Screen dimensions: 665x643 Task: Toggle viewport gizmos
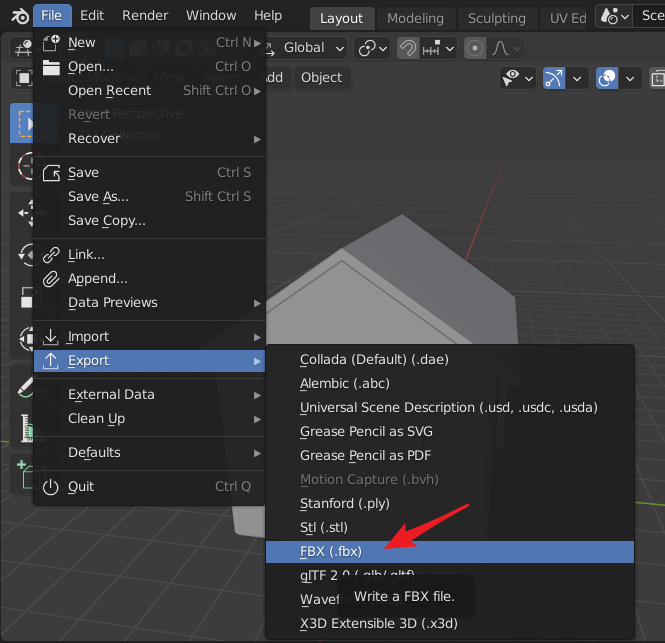554,78
